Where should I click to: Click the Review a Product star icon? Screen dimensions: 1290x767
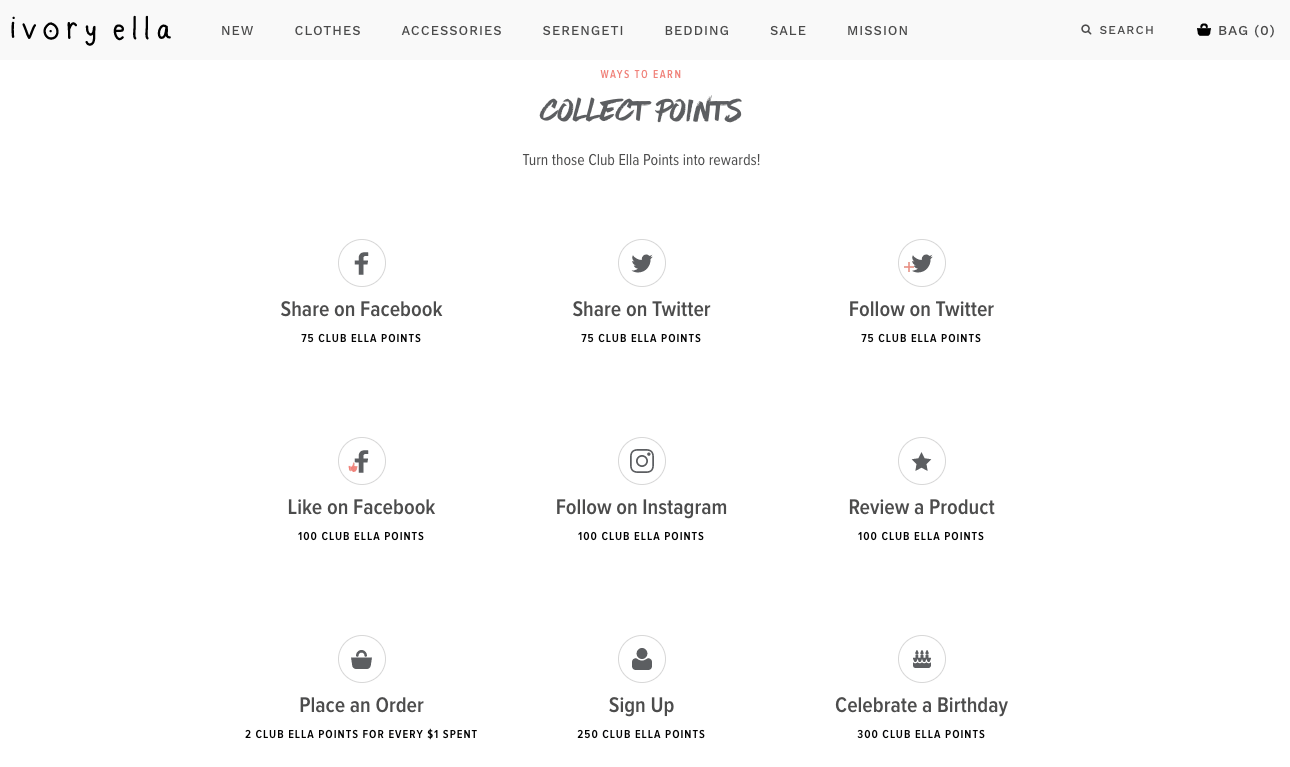921,461
